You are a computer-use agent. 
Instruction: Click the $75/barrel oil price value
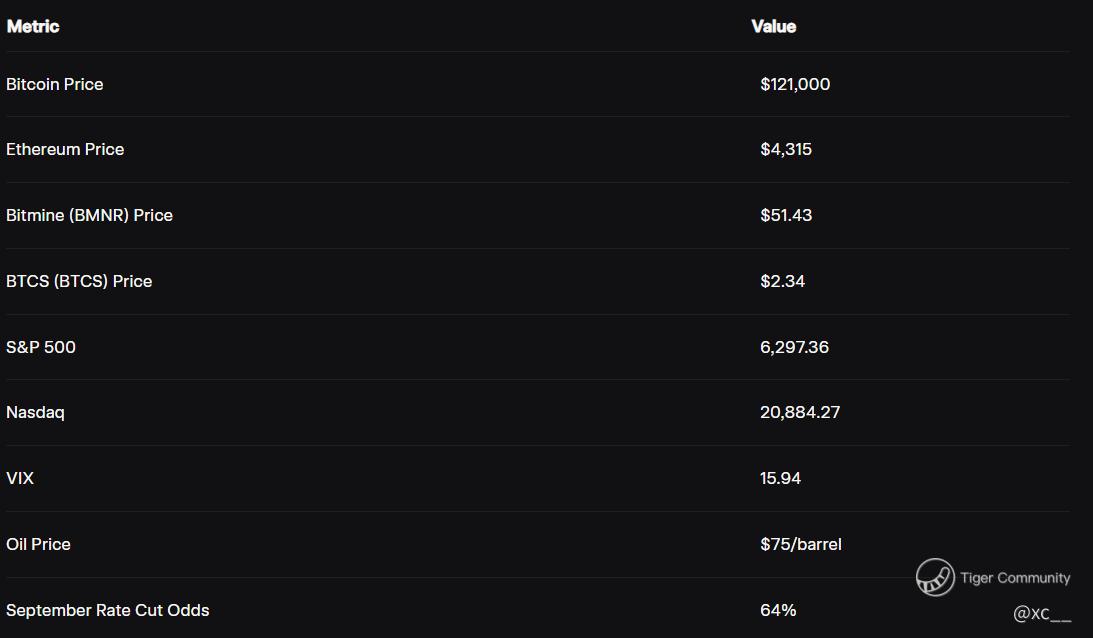pos(801,544)
